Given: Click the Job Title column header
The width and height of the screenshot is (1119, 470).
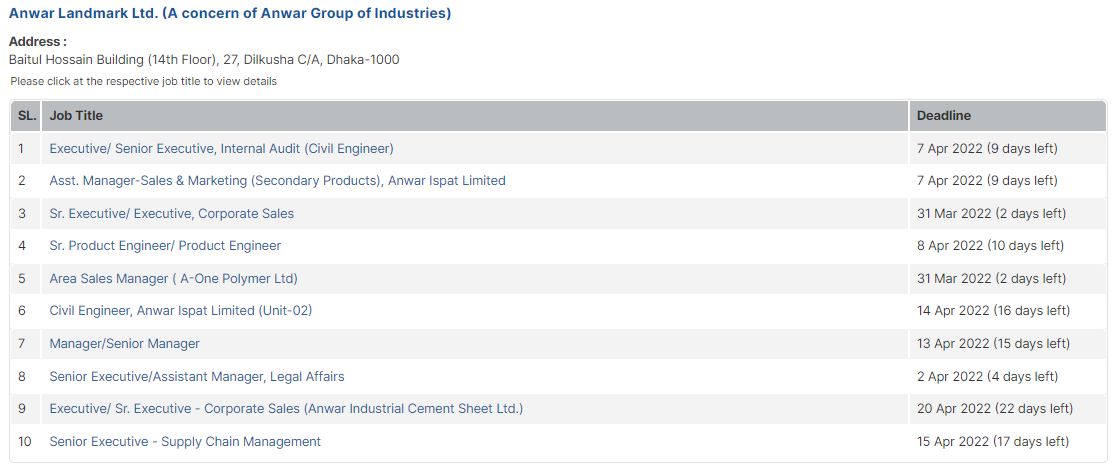Looking at the screenshot, I should point(76,116).
